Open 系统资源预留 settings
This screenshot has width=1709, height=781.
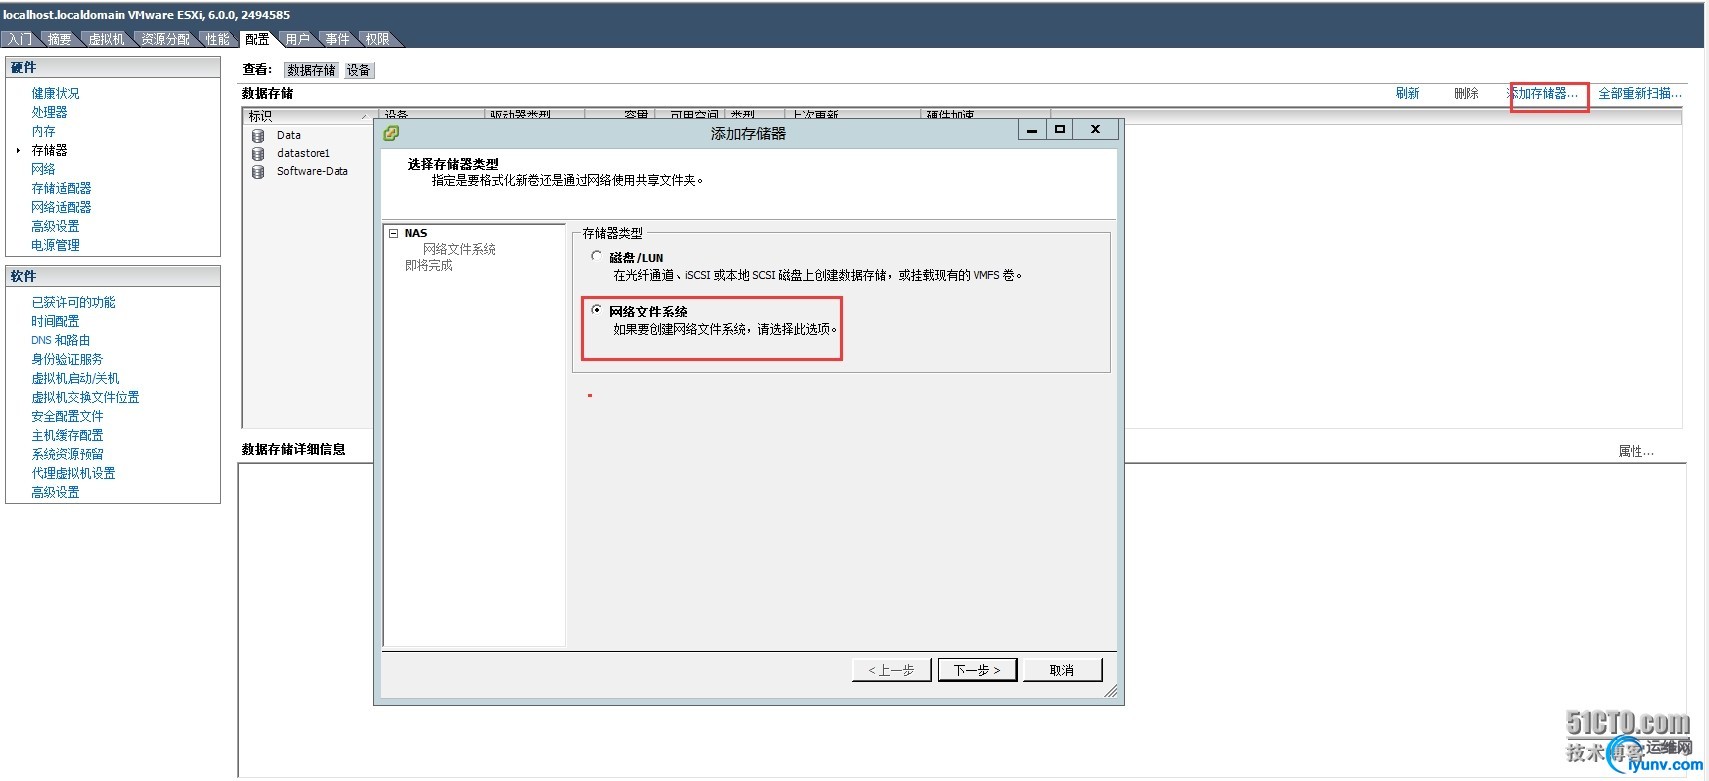pos(67,454)
